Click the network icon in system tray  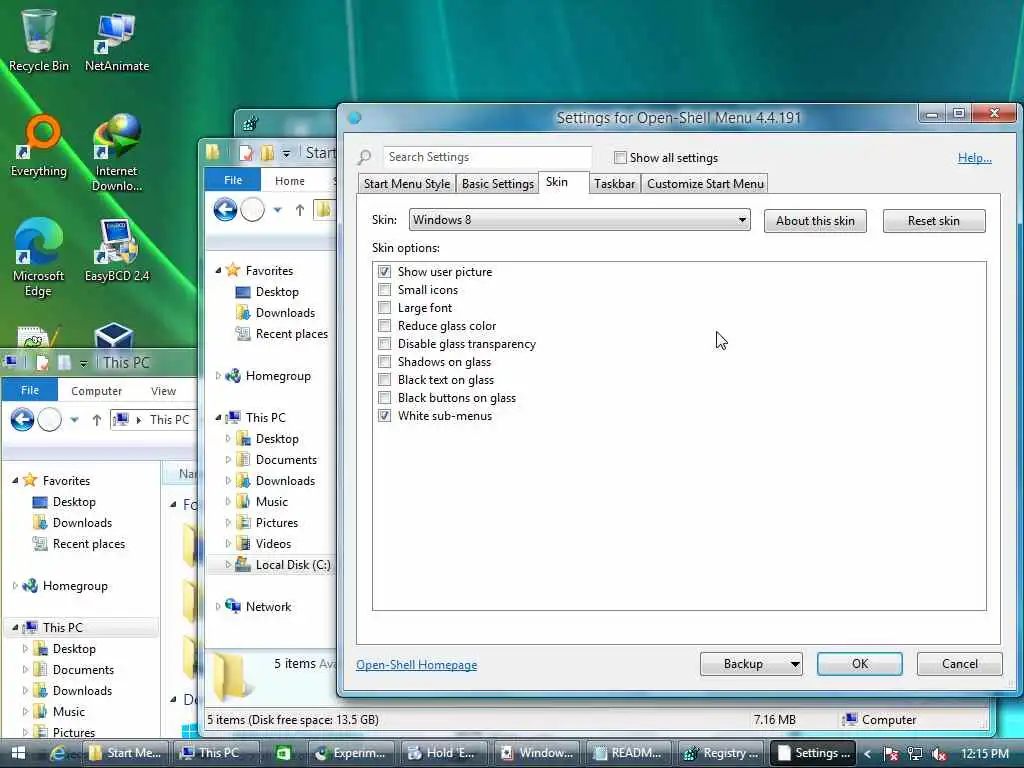(x=914, y=754)
